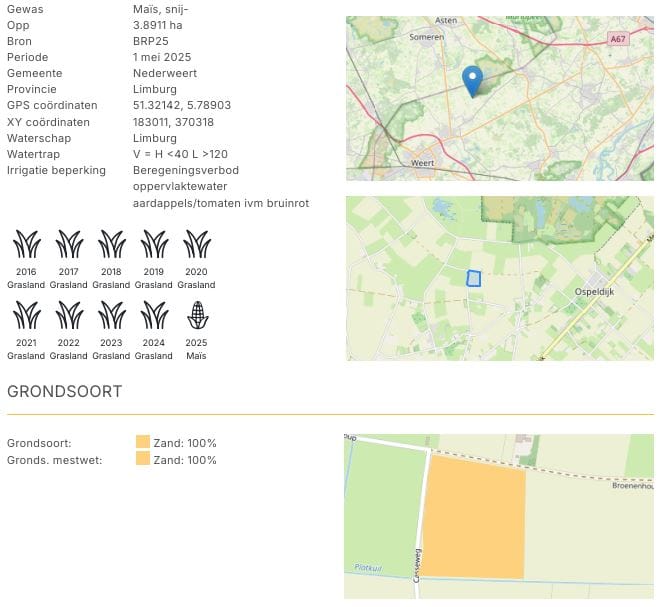The height and width of the screenshot is (607, 670).
Task: Click the blue location pin on map
Action: click(472, 80)
